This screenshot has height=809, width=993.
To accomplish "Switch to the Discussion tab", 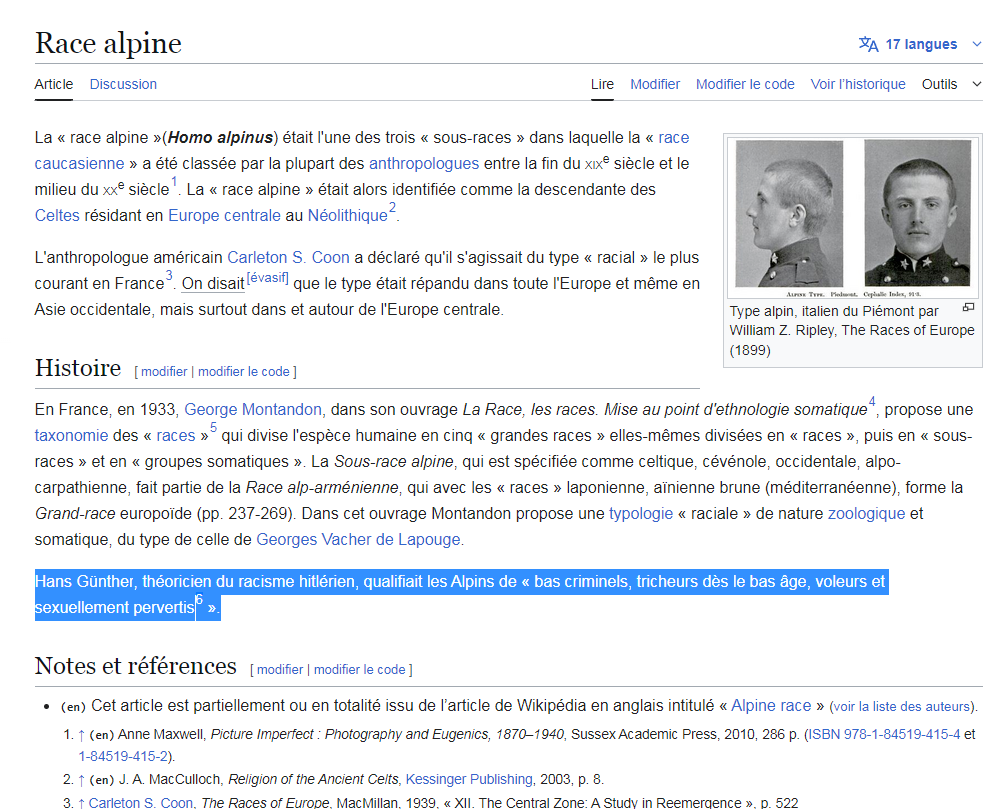I will click(x=123, y=84).
